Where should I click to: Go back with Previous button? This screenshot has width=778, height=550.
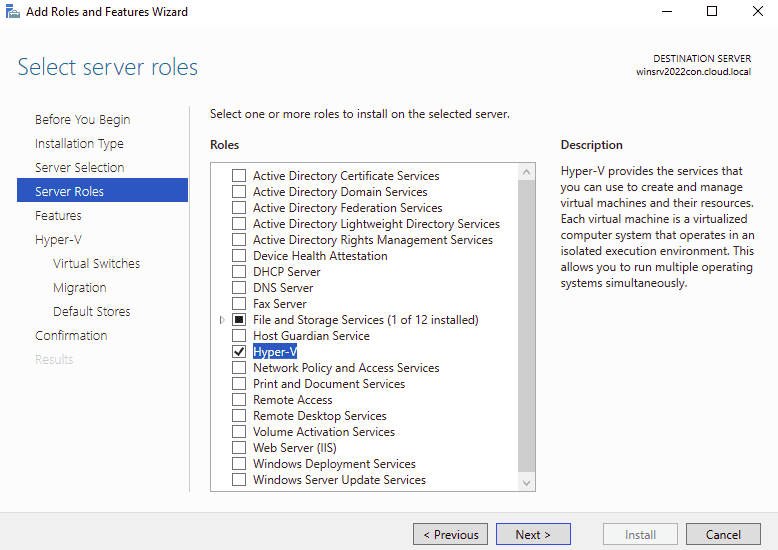[450, 534]
